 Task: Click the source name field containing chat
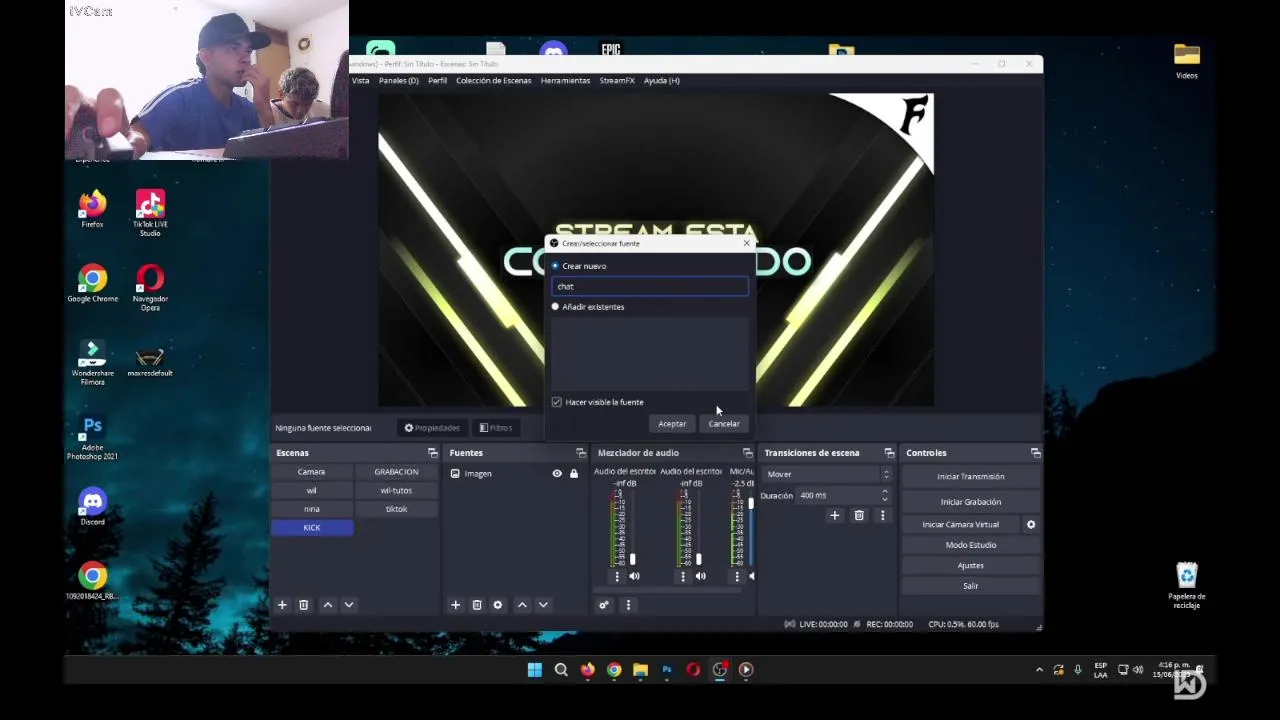pos(650,286)
